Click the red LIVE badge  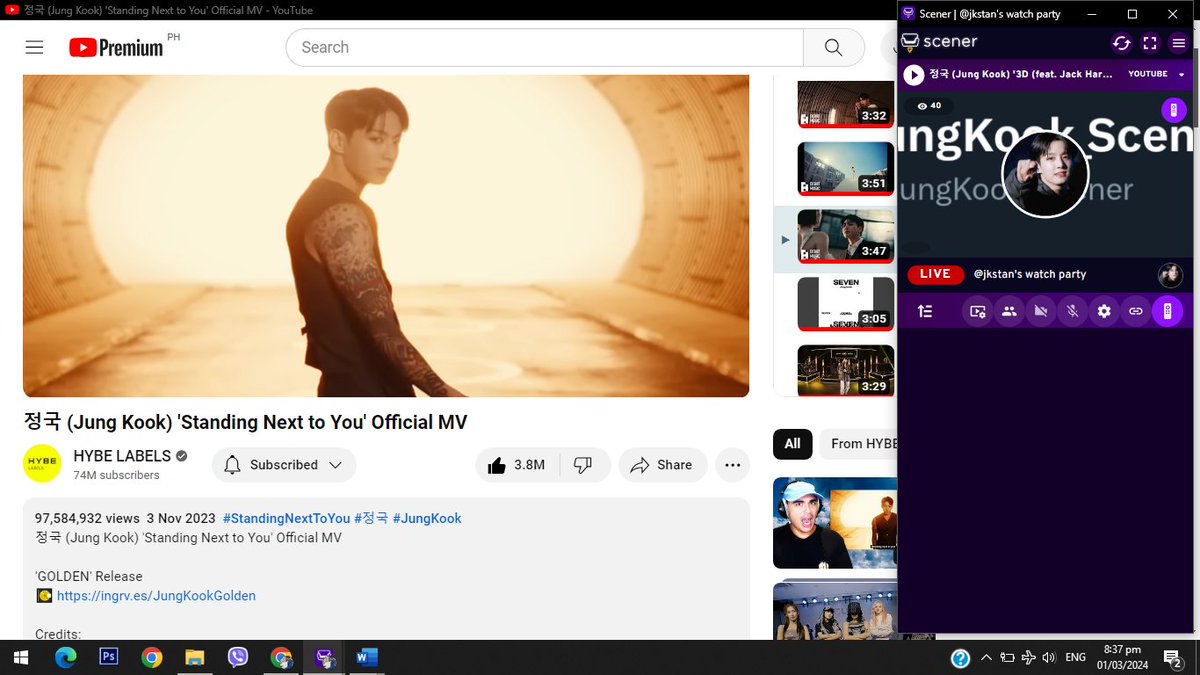pos(935,274)
